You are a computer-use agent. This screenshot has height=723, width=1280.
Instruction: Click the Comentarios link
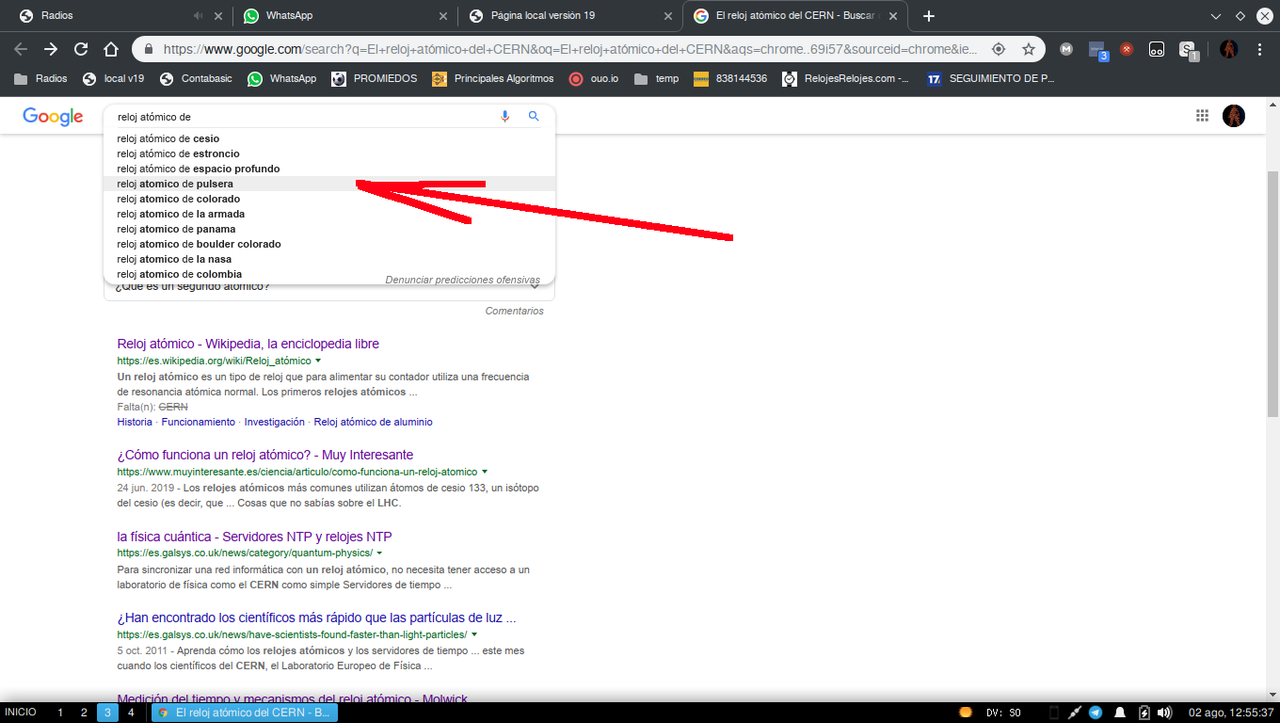[514, 311]
